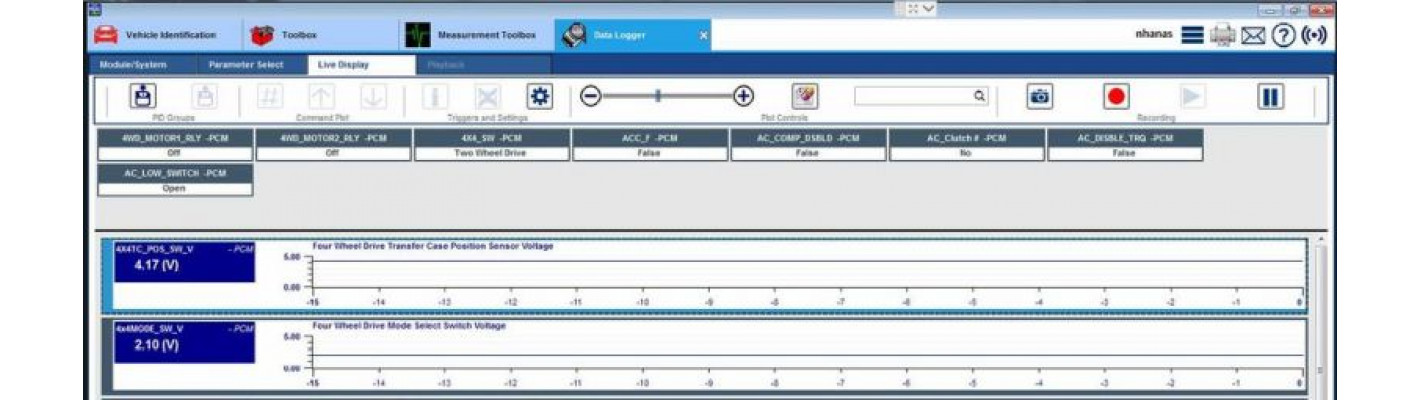Image resolution: width=1420 pixels, height=400 pixels.
Task: Click the envelope mail icon
Action: [x=1253, y=35]
